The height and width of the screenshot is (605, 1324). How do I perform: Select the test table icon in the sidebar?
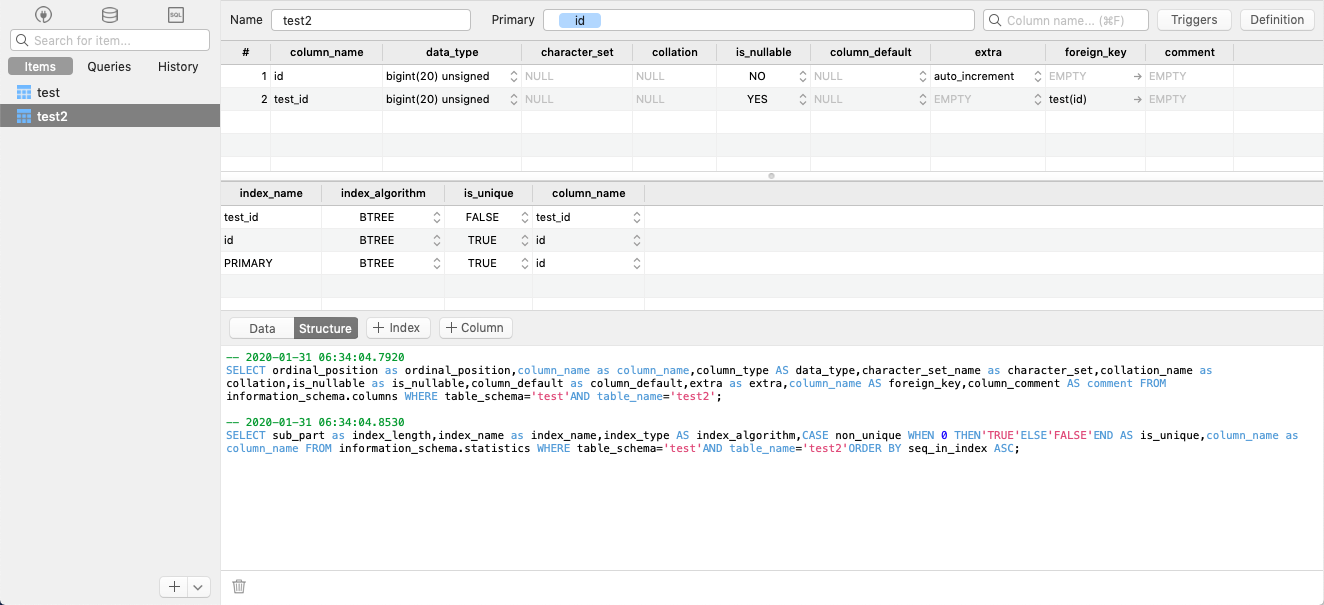23,91
